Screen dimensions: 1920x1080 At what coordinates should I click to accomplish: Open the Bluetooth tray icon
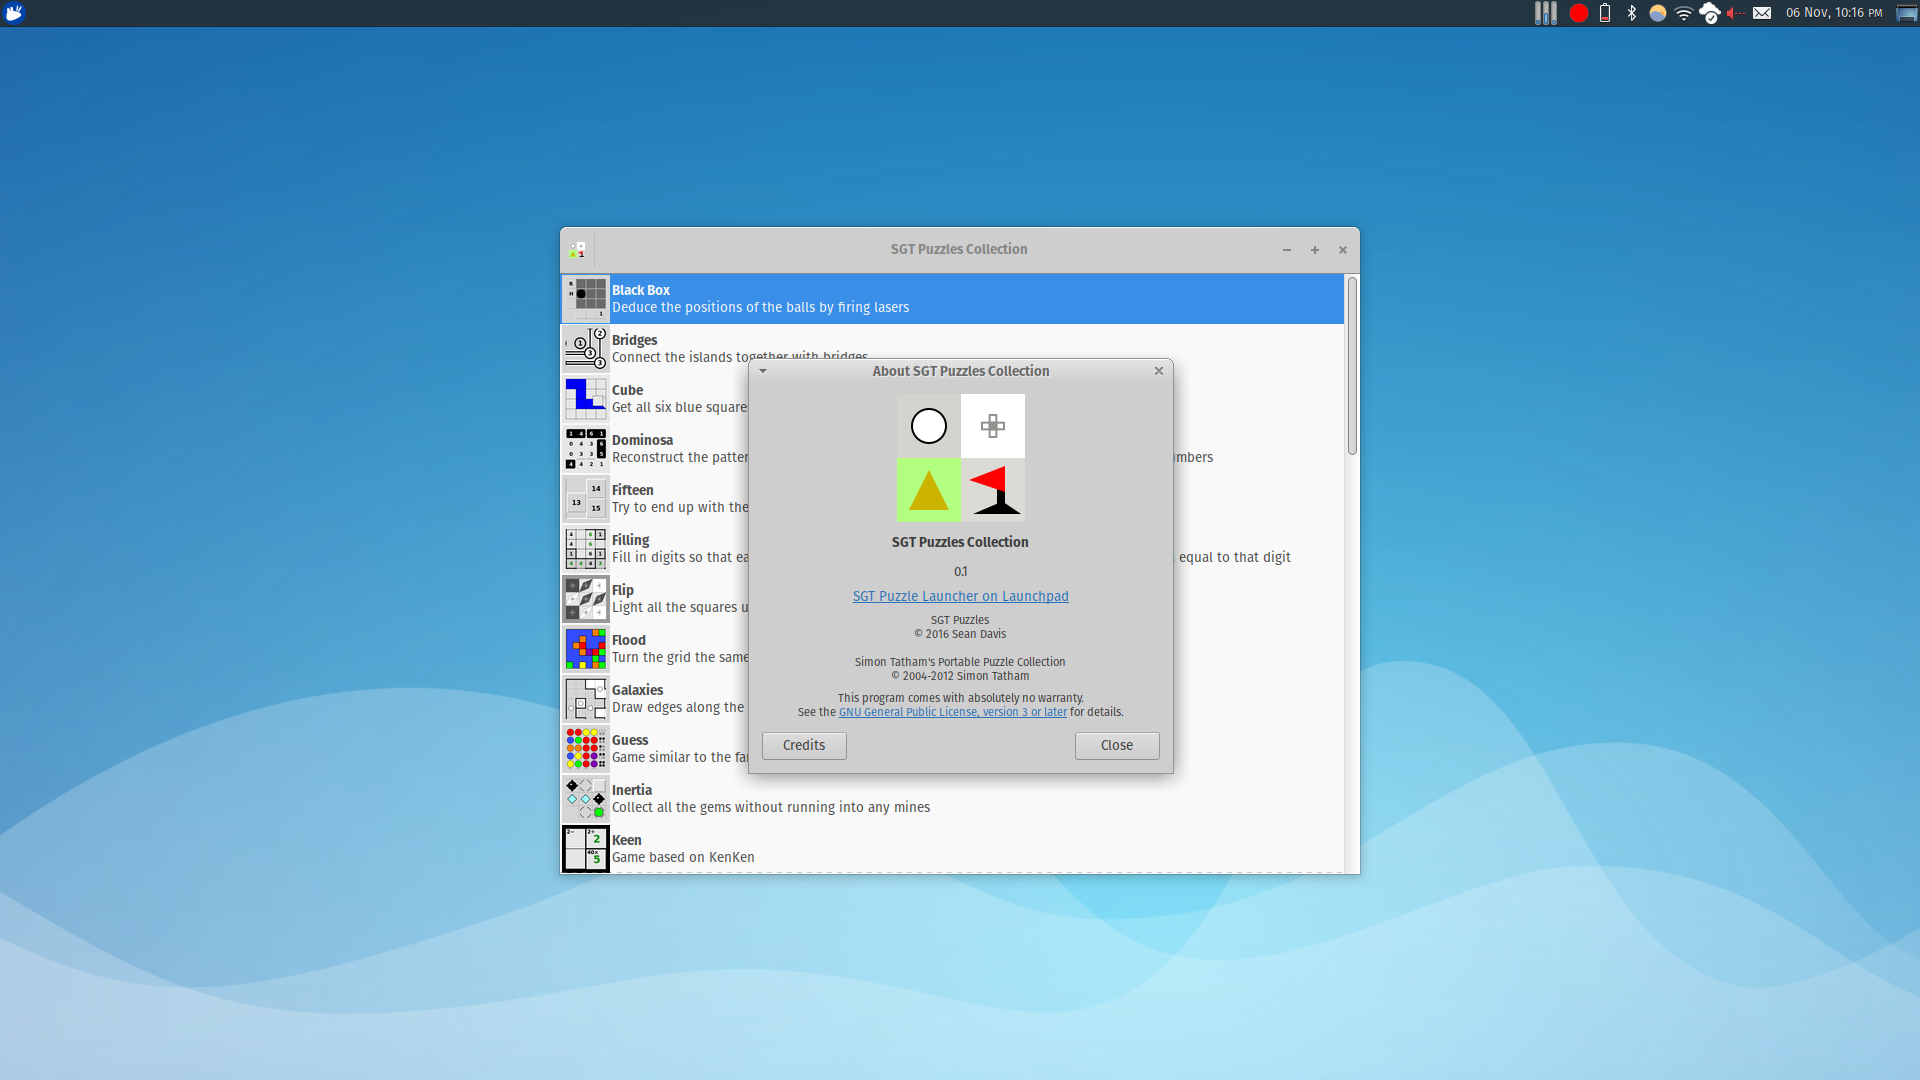(1632, 13)
